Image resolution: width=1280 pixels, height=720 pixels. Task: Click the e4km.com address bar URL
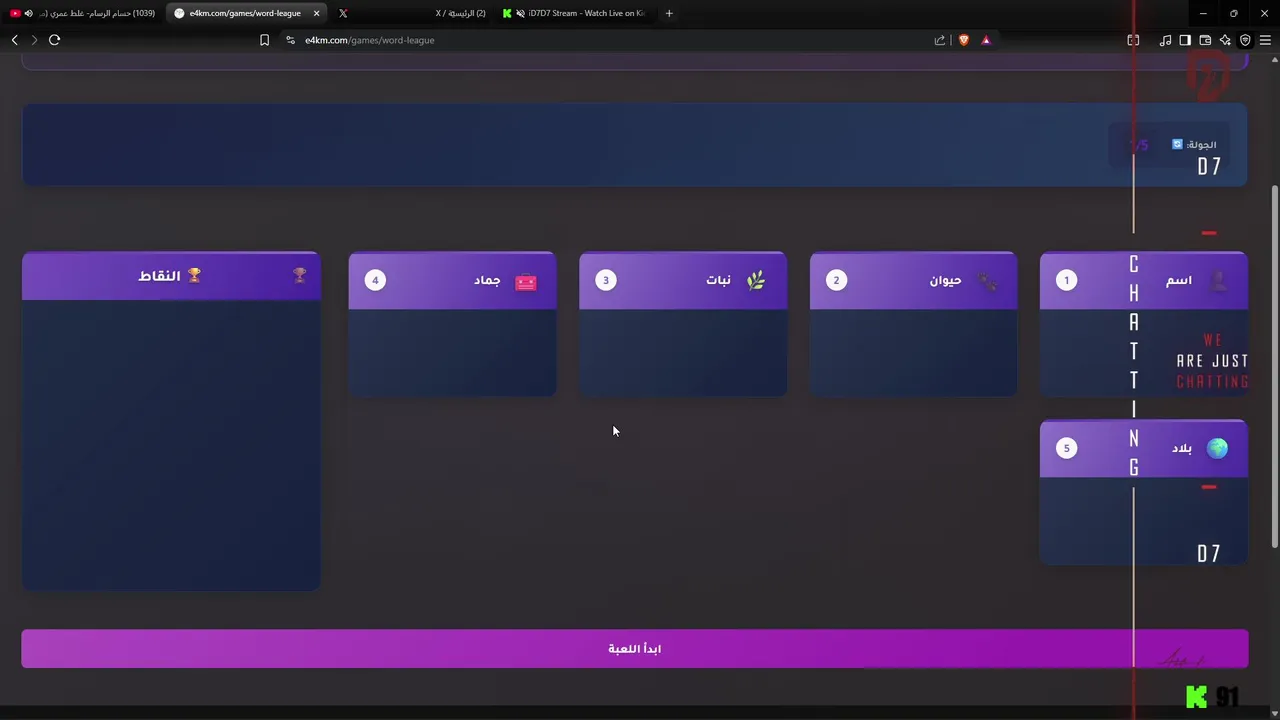370,40
